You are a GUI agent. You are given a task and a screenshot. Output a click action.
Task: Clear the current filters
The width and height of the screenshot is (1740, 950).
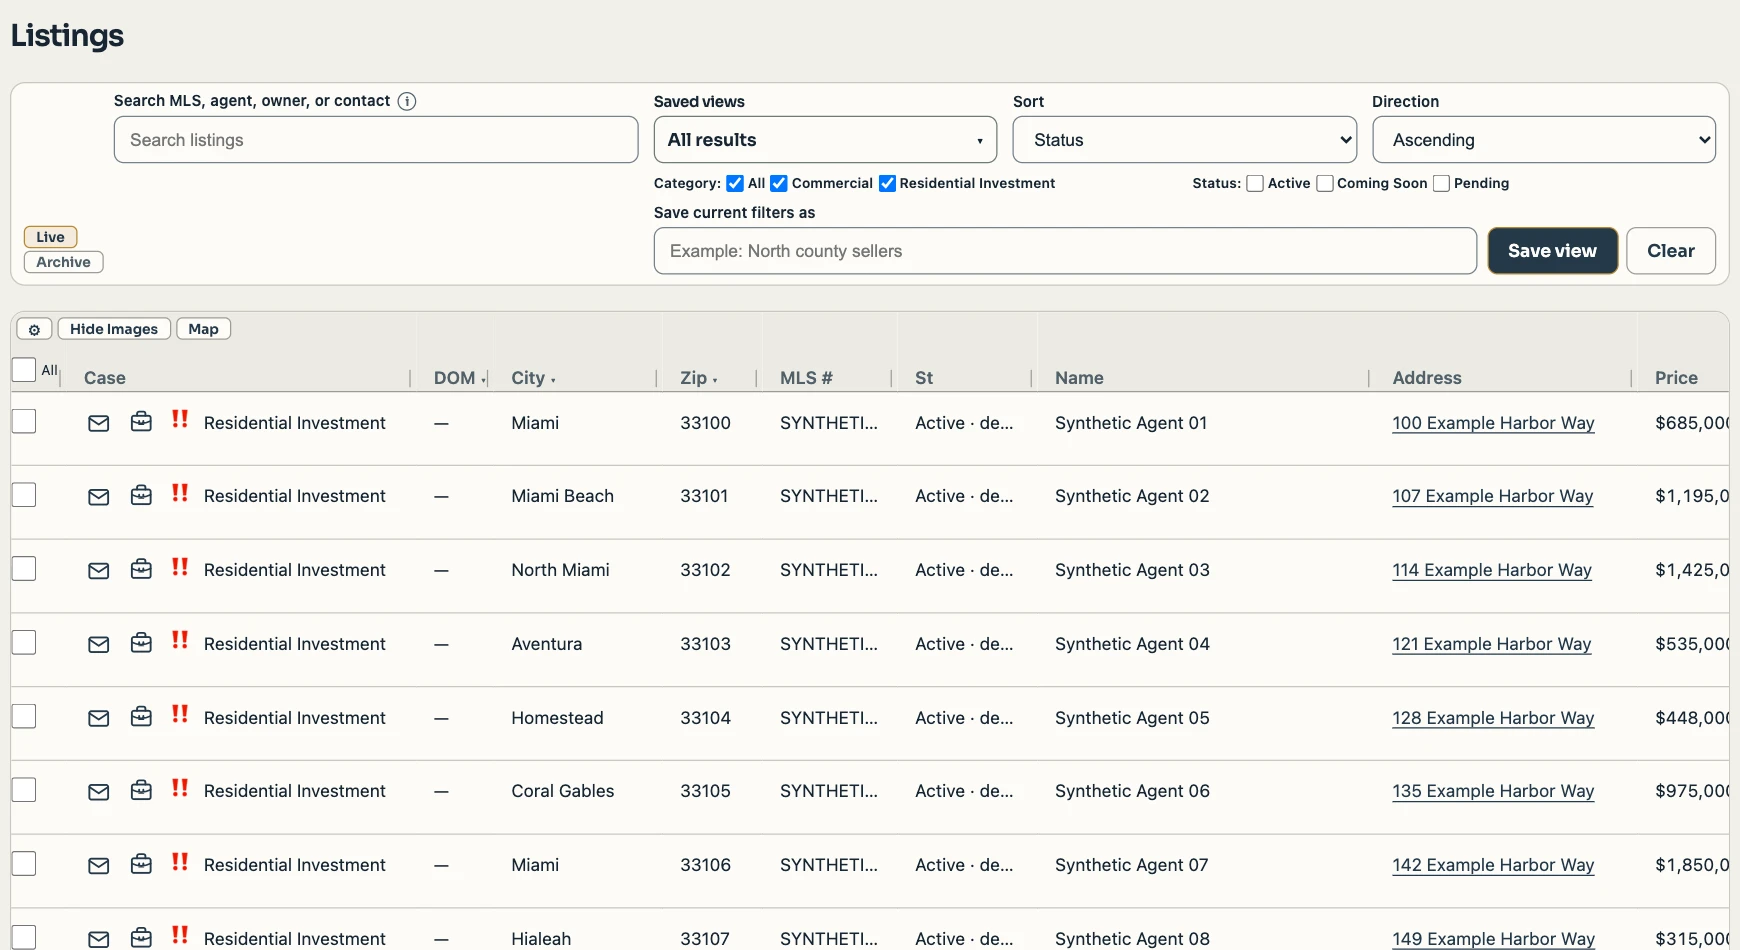[x=1671, y=251]
